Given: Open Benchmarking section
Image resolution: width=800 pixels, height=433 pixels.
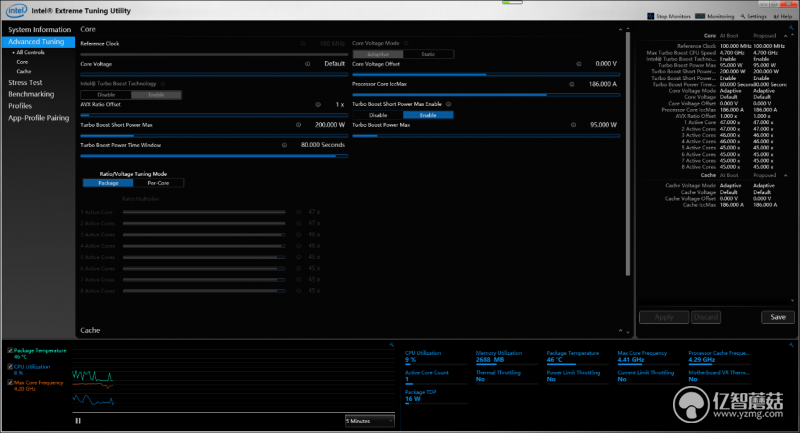Looking at the screenshot, I should click(31, 94).
